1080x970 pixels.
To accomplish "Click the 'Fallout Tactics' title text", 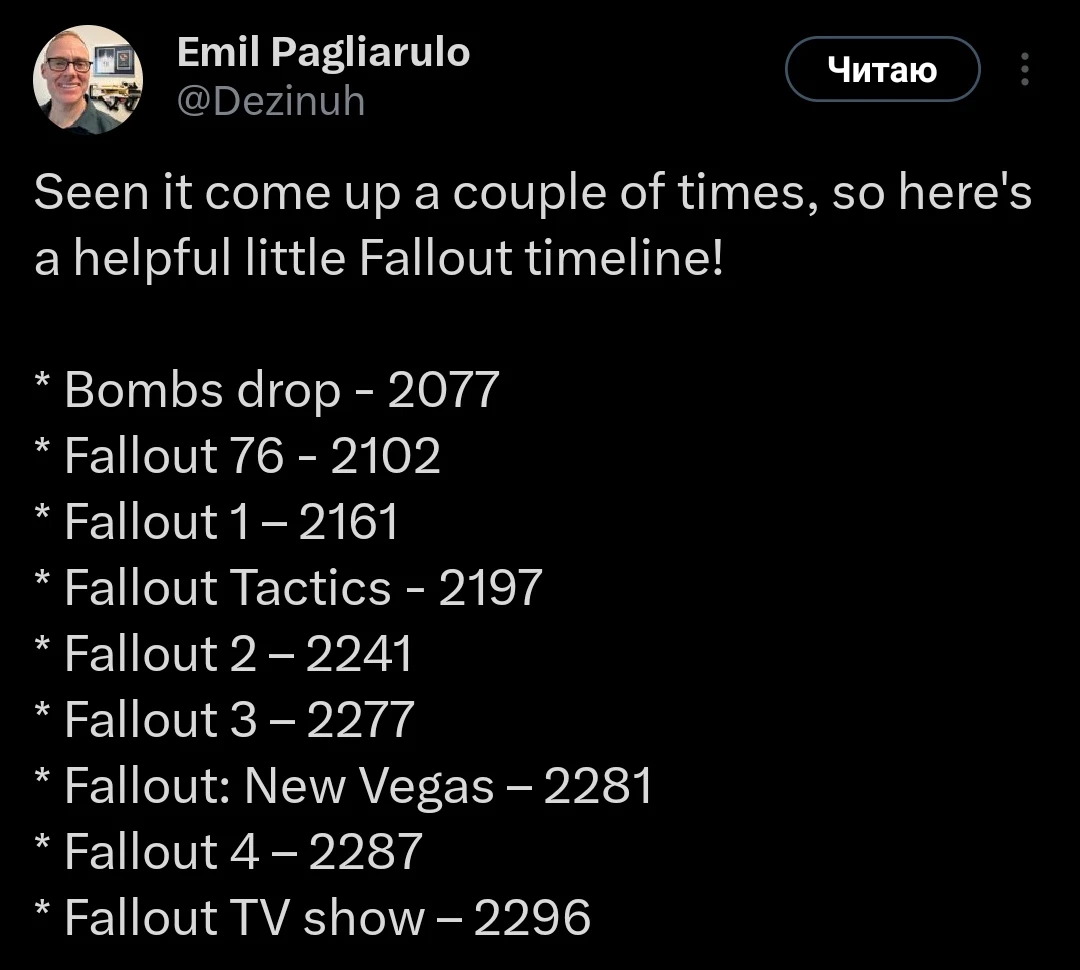I will click(x=228, y=588).
